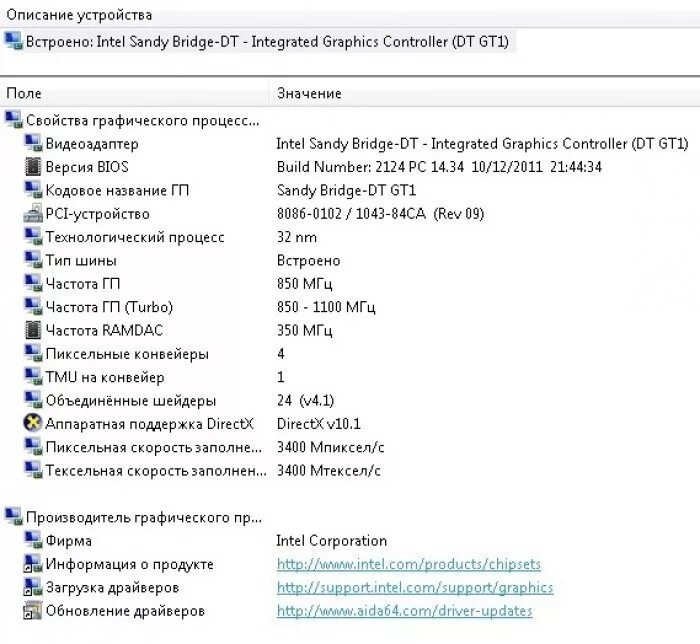Viewport: 700px width, 644px height.
Task: Click the icon beside Частота ГП
Action: [x=33, y=283]
